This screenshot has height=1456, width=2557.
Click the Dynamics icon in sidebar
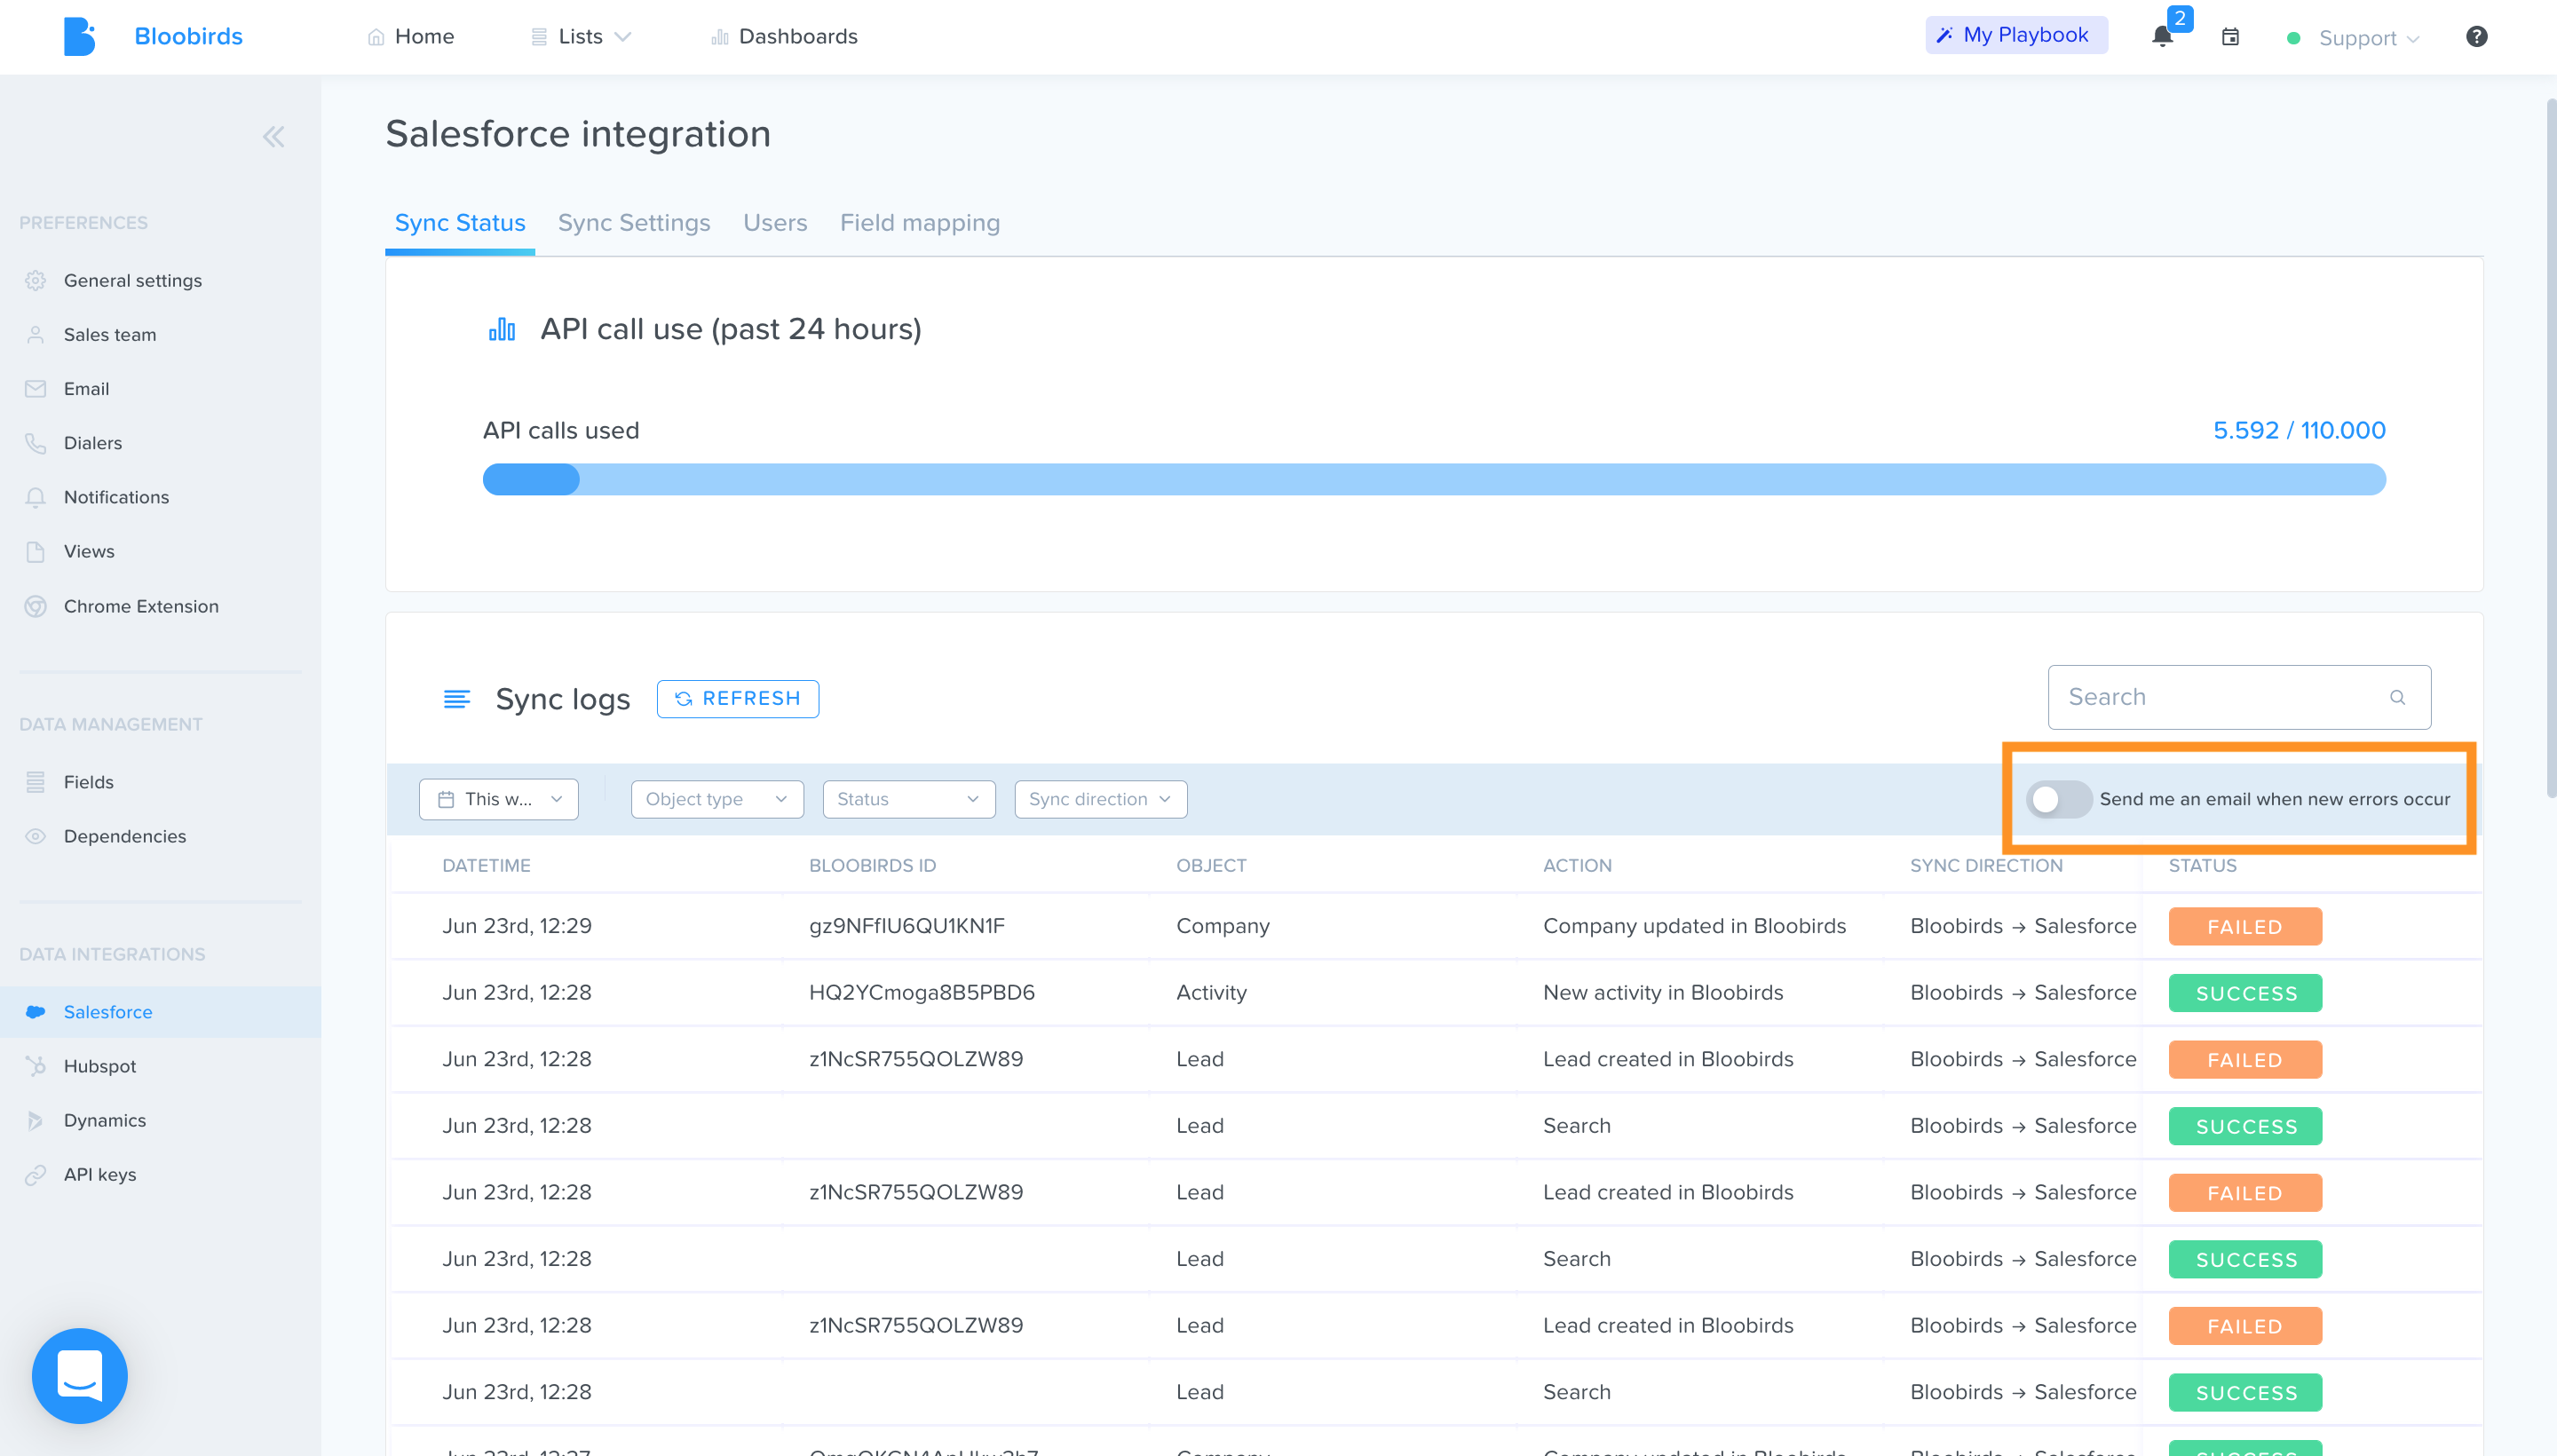click(36, 1120)
